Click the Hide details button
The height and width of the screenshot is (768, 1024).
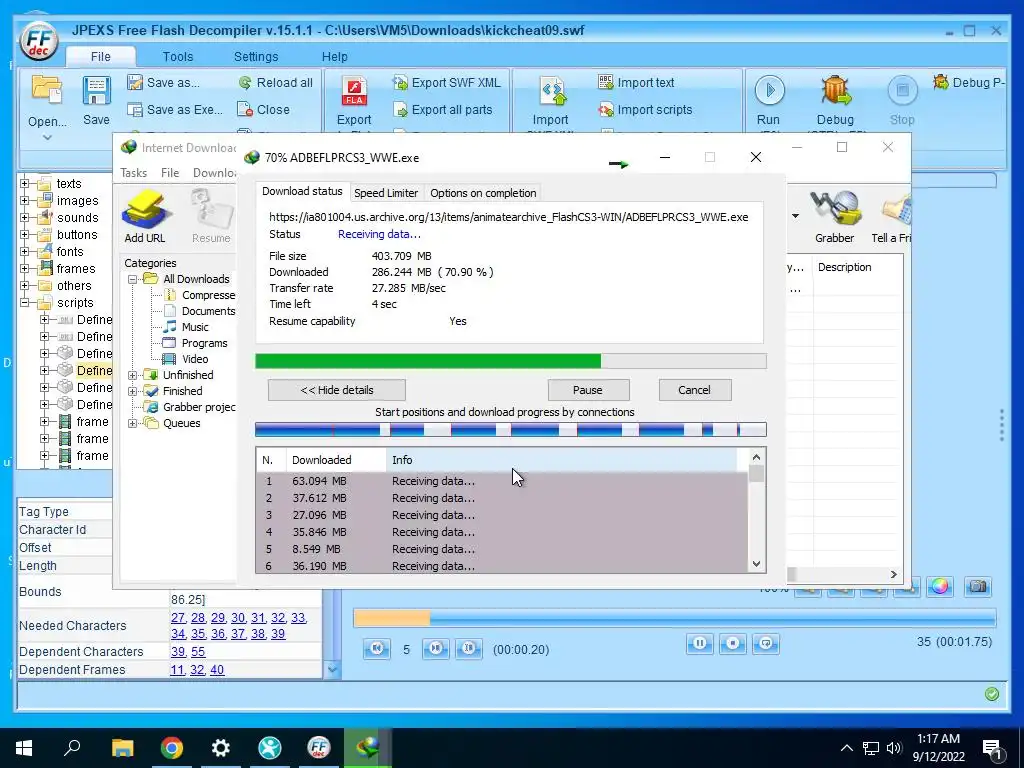coord(336,390)
